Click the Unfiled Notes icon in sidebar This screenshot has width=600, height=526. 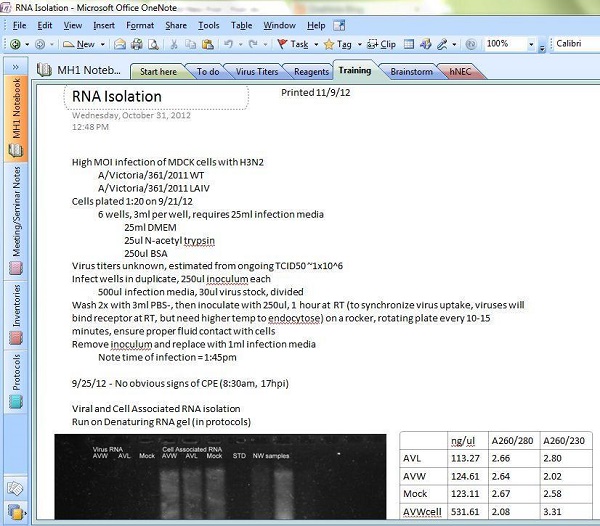15,488
